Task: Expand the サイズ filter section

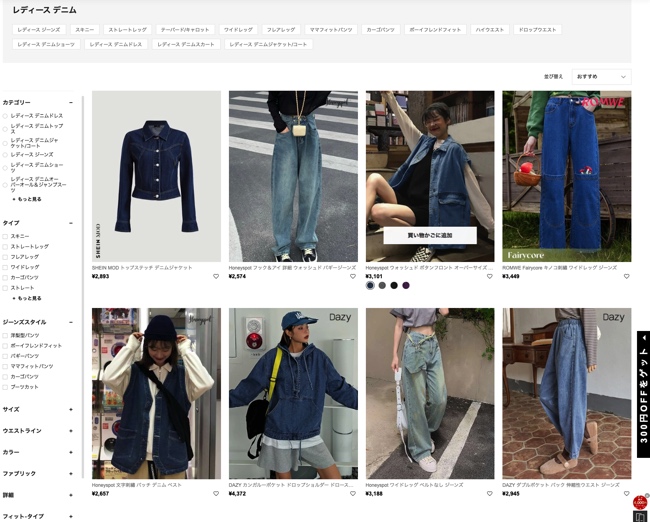Action: [70, 409]
